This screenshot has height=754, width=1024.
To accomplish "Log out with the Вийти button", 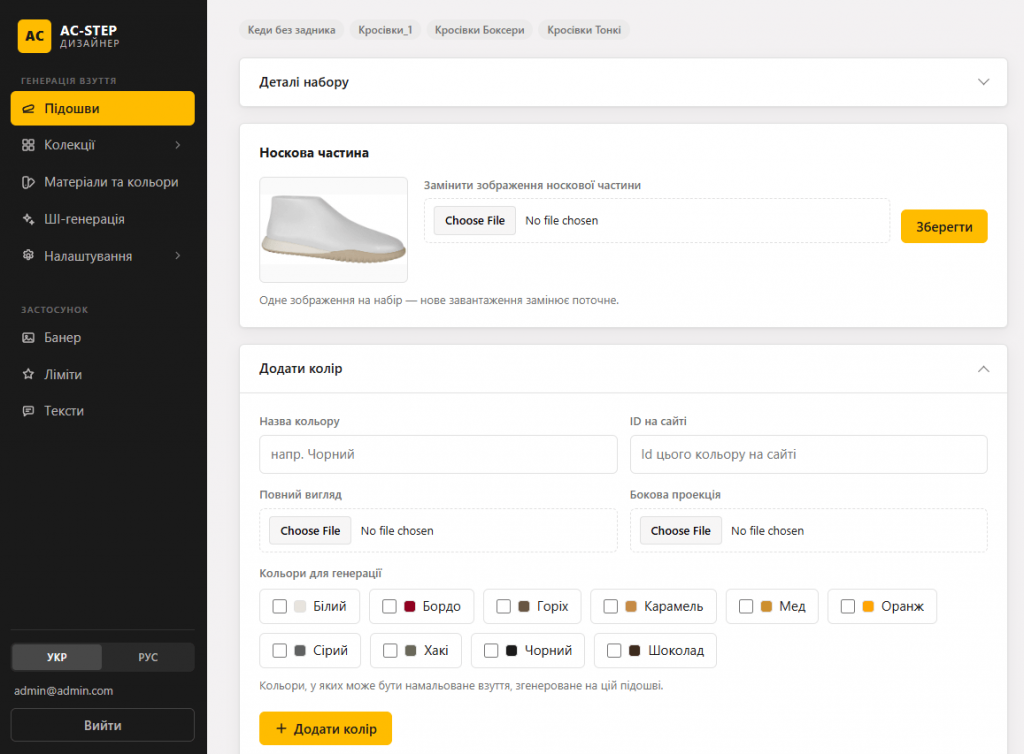I will [103, 725].
